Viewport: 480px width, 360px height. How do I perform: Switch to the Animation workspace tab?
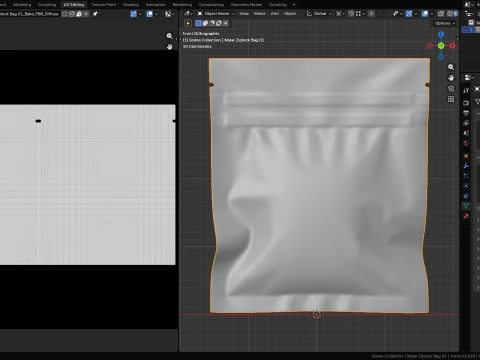point(156,5)
